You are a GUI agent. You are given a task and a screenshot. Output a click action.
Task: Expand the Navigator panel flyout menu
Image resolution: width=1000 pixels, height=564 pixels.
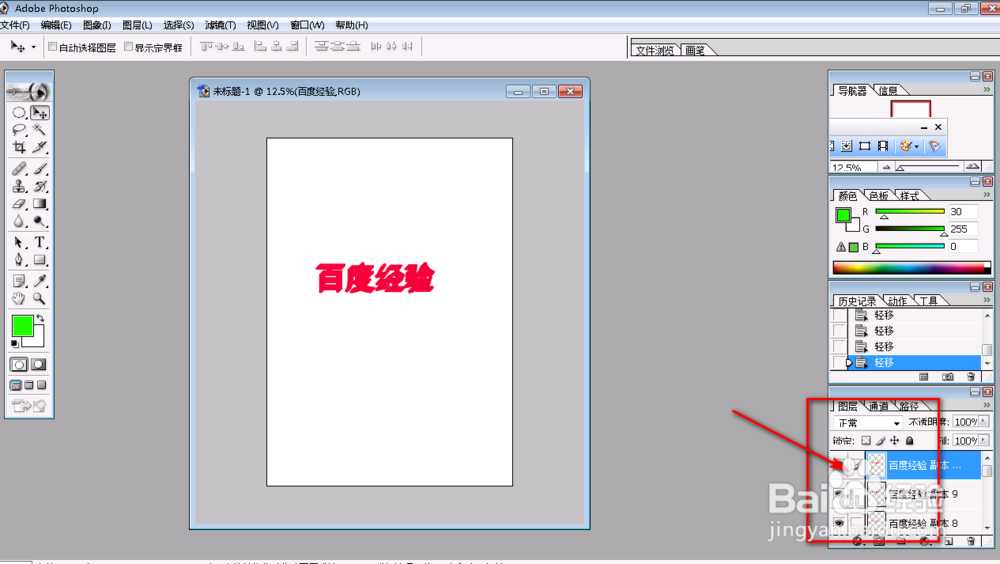point(987,90)
